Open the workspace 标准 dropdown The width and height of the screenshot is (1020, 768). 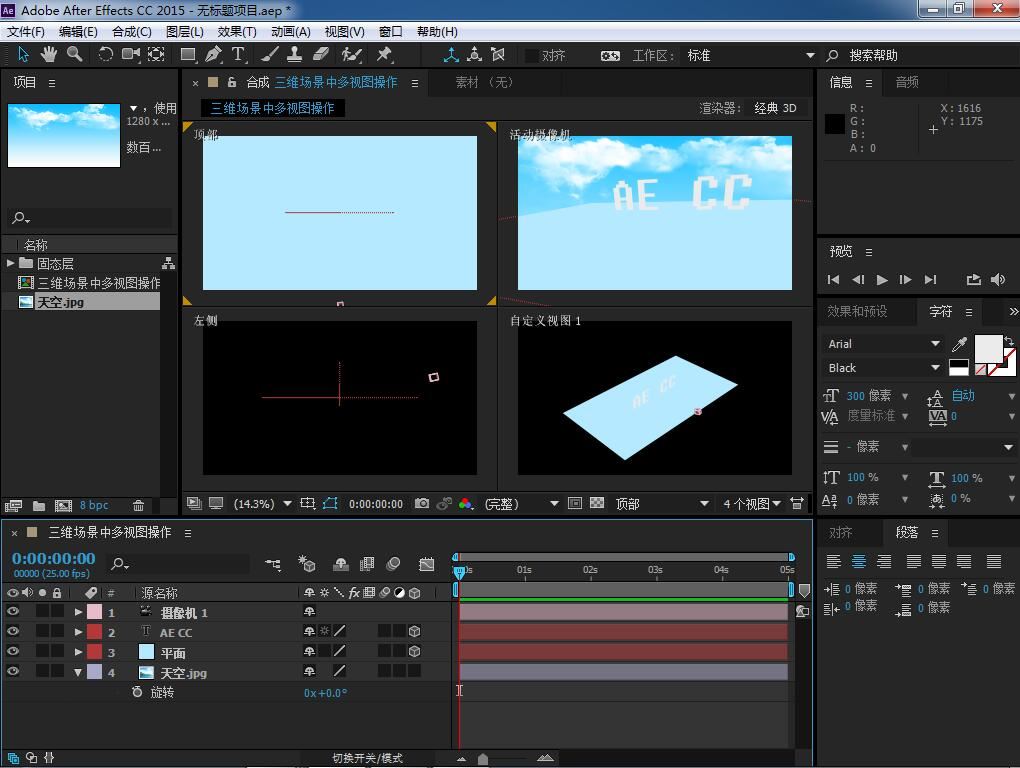click(x=750, y=55)
